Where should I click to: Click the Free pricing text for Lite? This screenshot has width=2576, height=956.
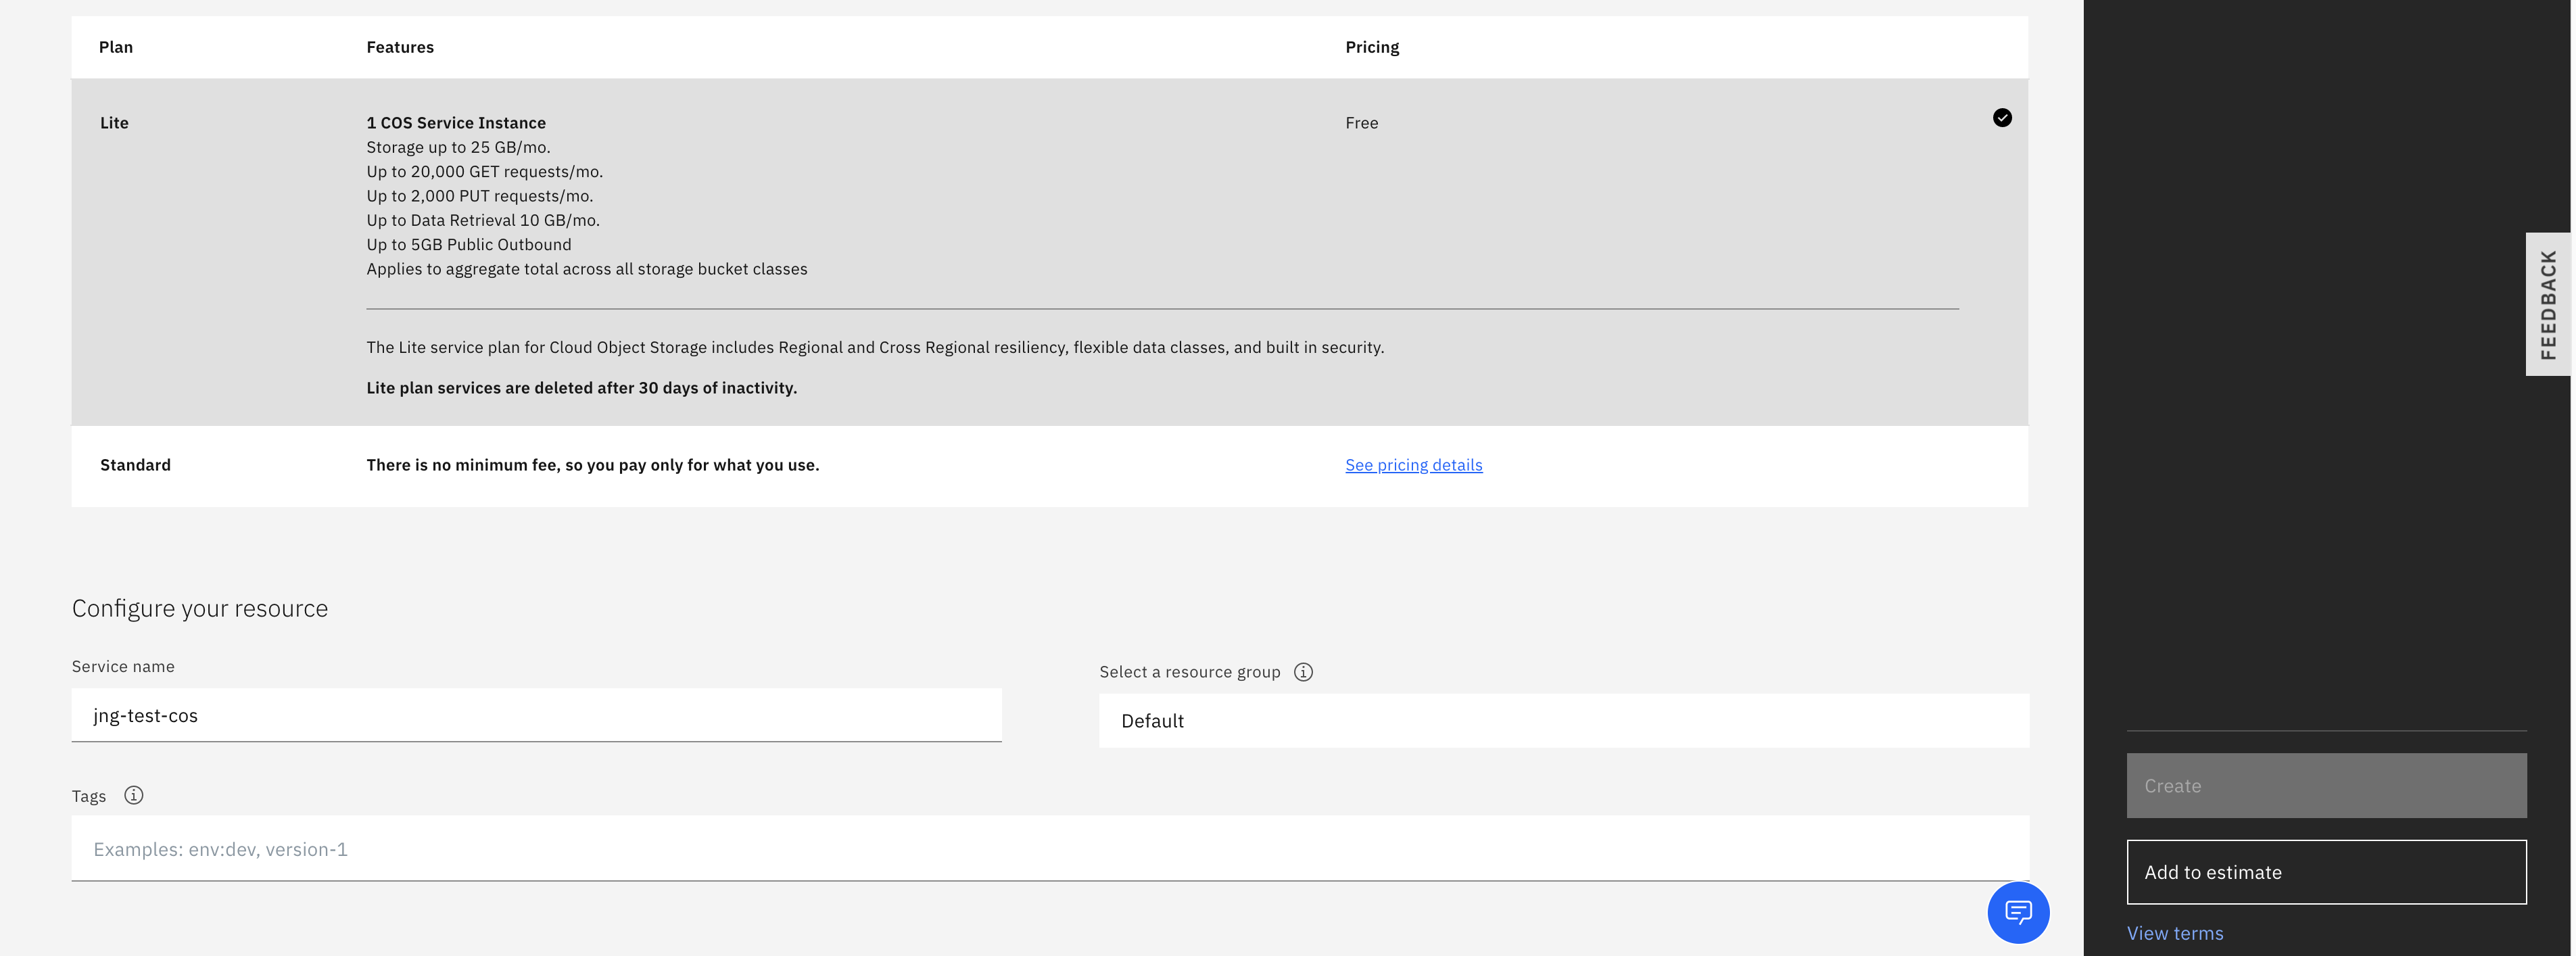(1361, 123)
